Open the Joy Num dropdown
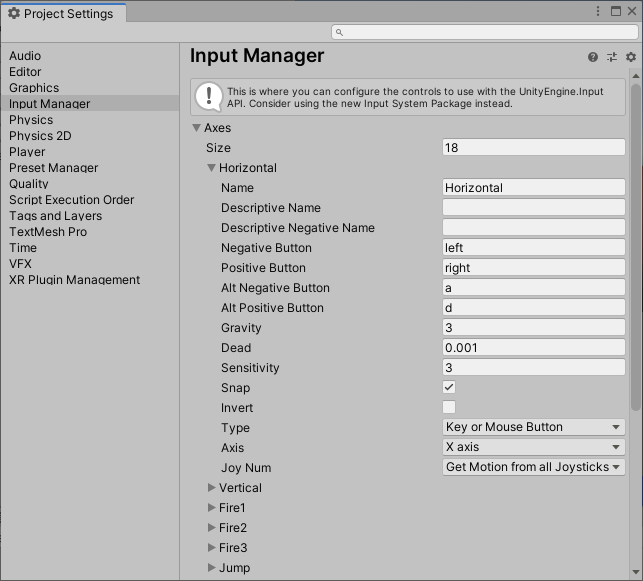The image size is (643, 581). pyautogui.click(x=534, y=467)
